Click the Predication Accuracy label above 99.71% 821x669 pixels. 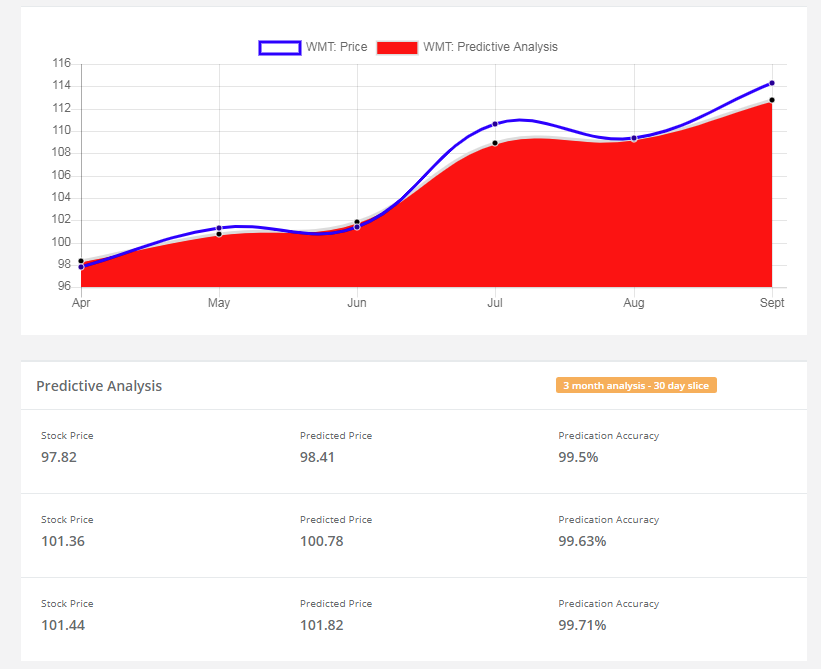pyautogui.click(x=608, y=604)
